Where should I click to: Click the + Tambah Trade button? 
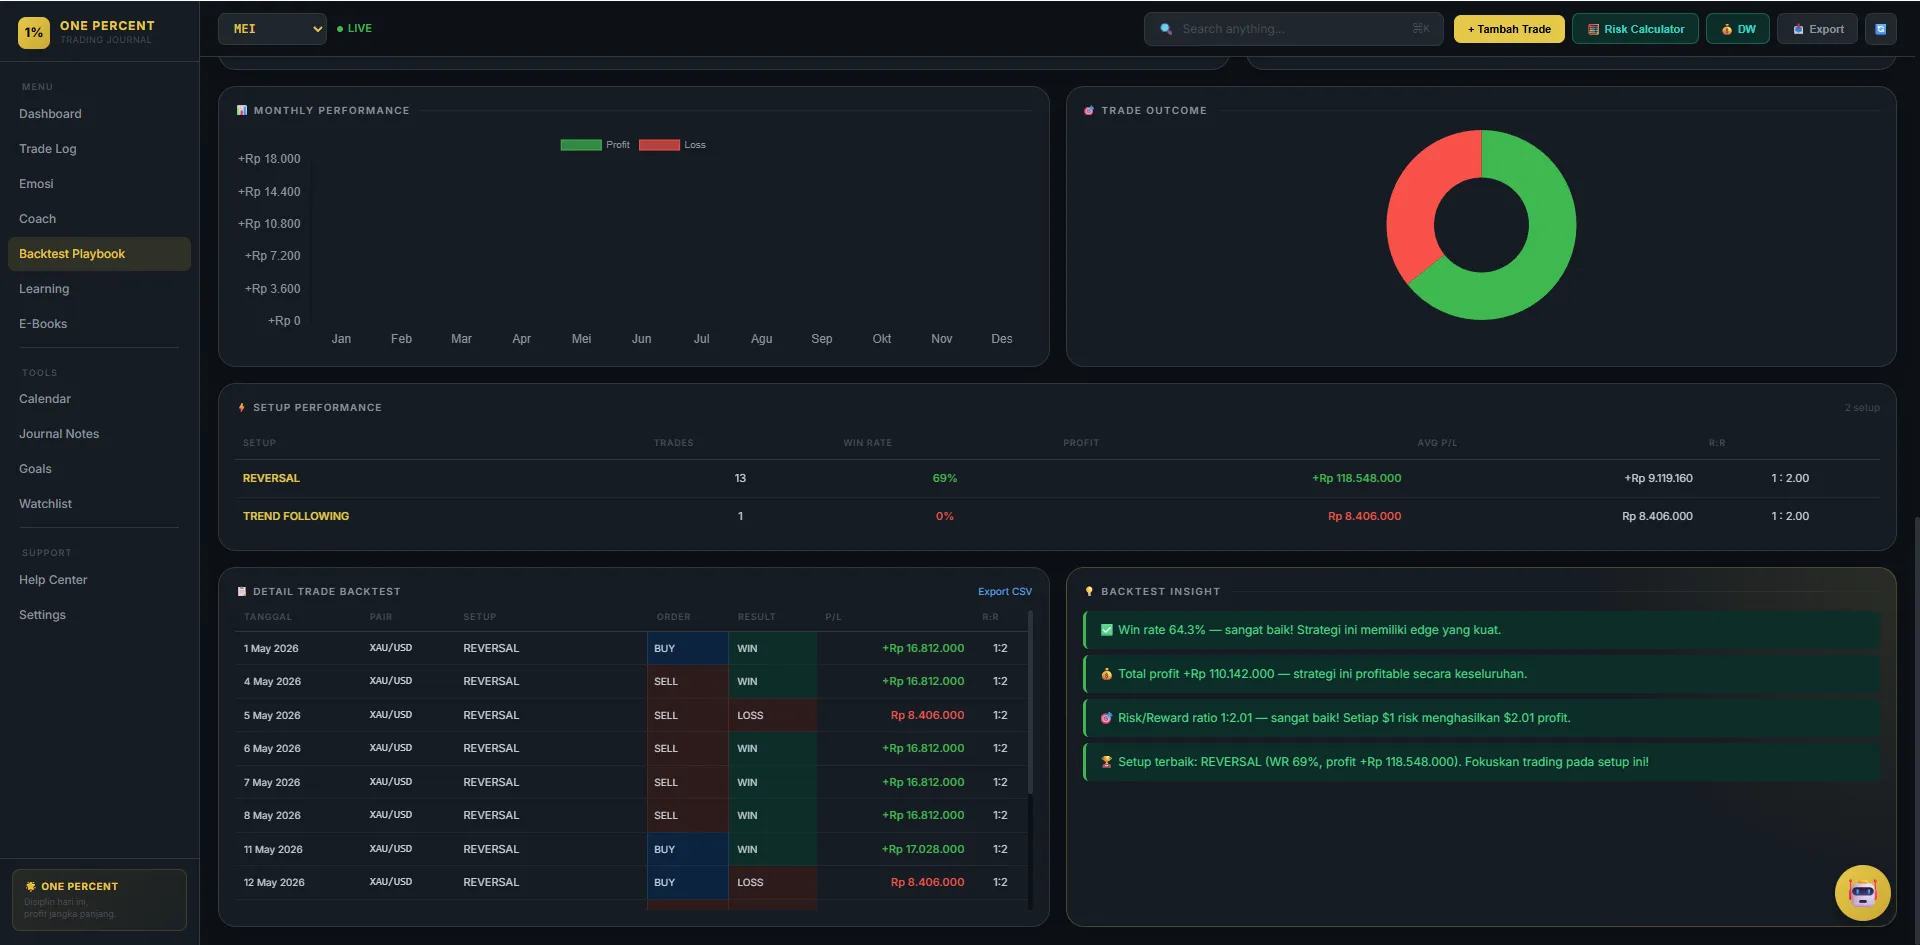1509,29
